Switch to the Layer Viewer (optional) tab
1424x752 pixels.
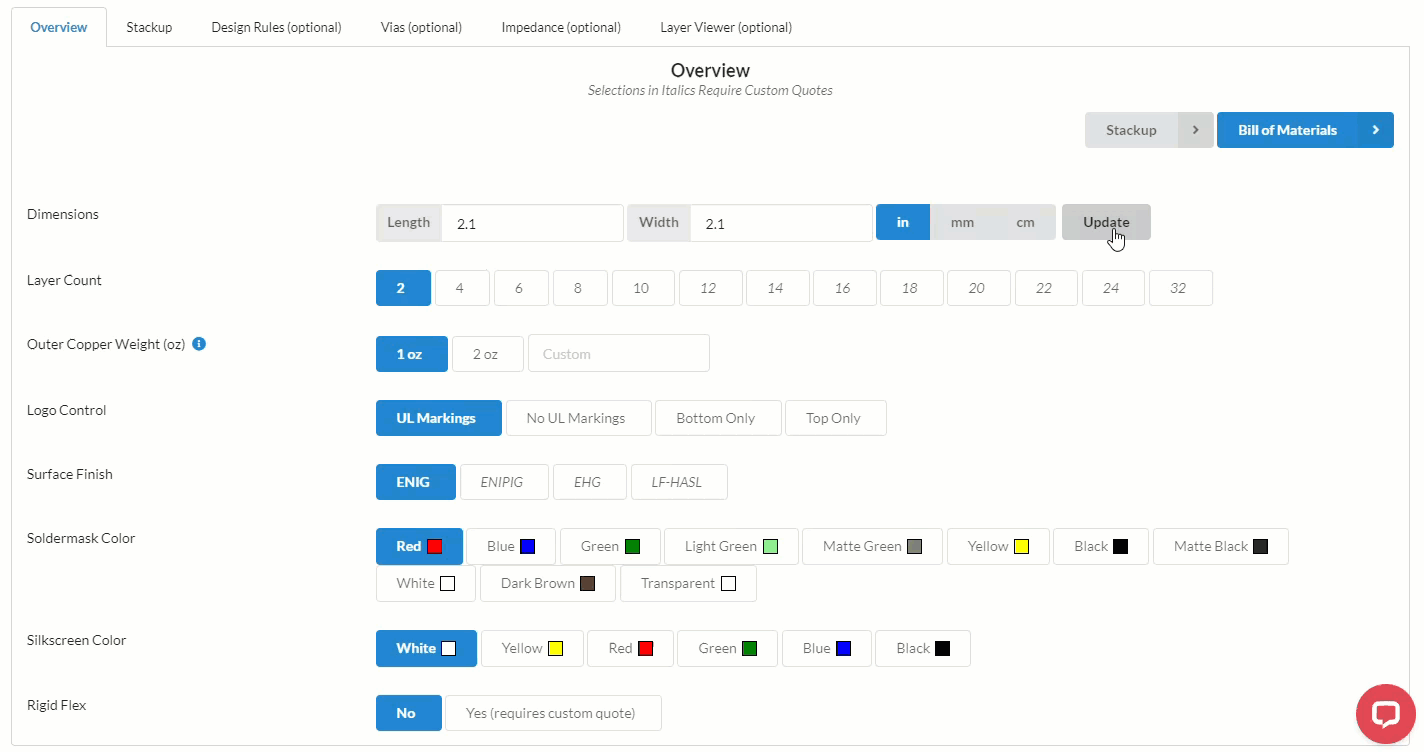(726, 27)
